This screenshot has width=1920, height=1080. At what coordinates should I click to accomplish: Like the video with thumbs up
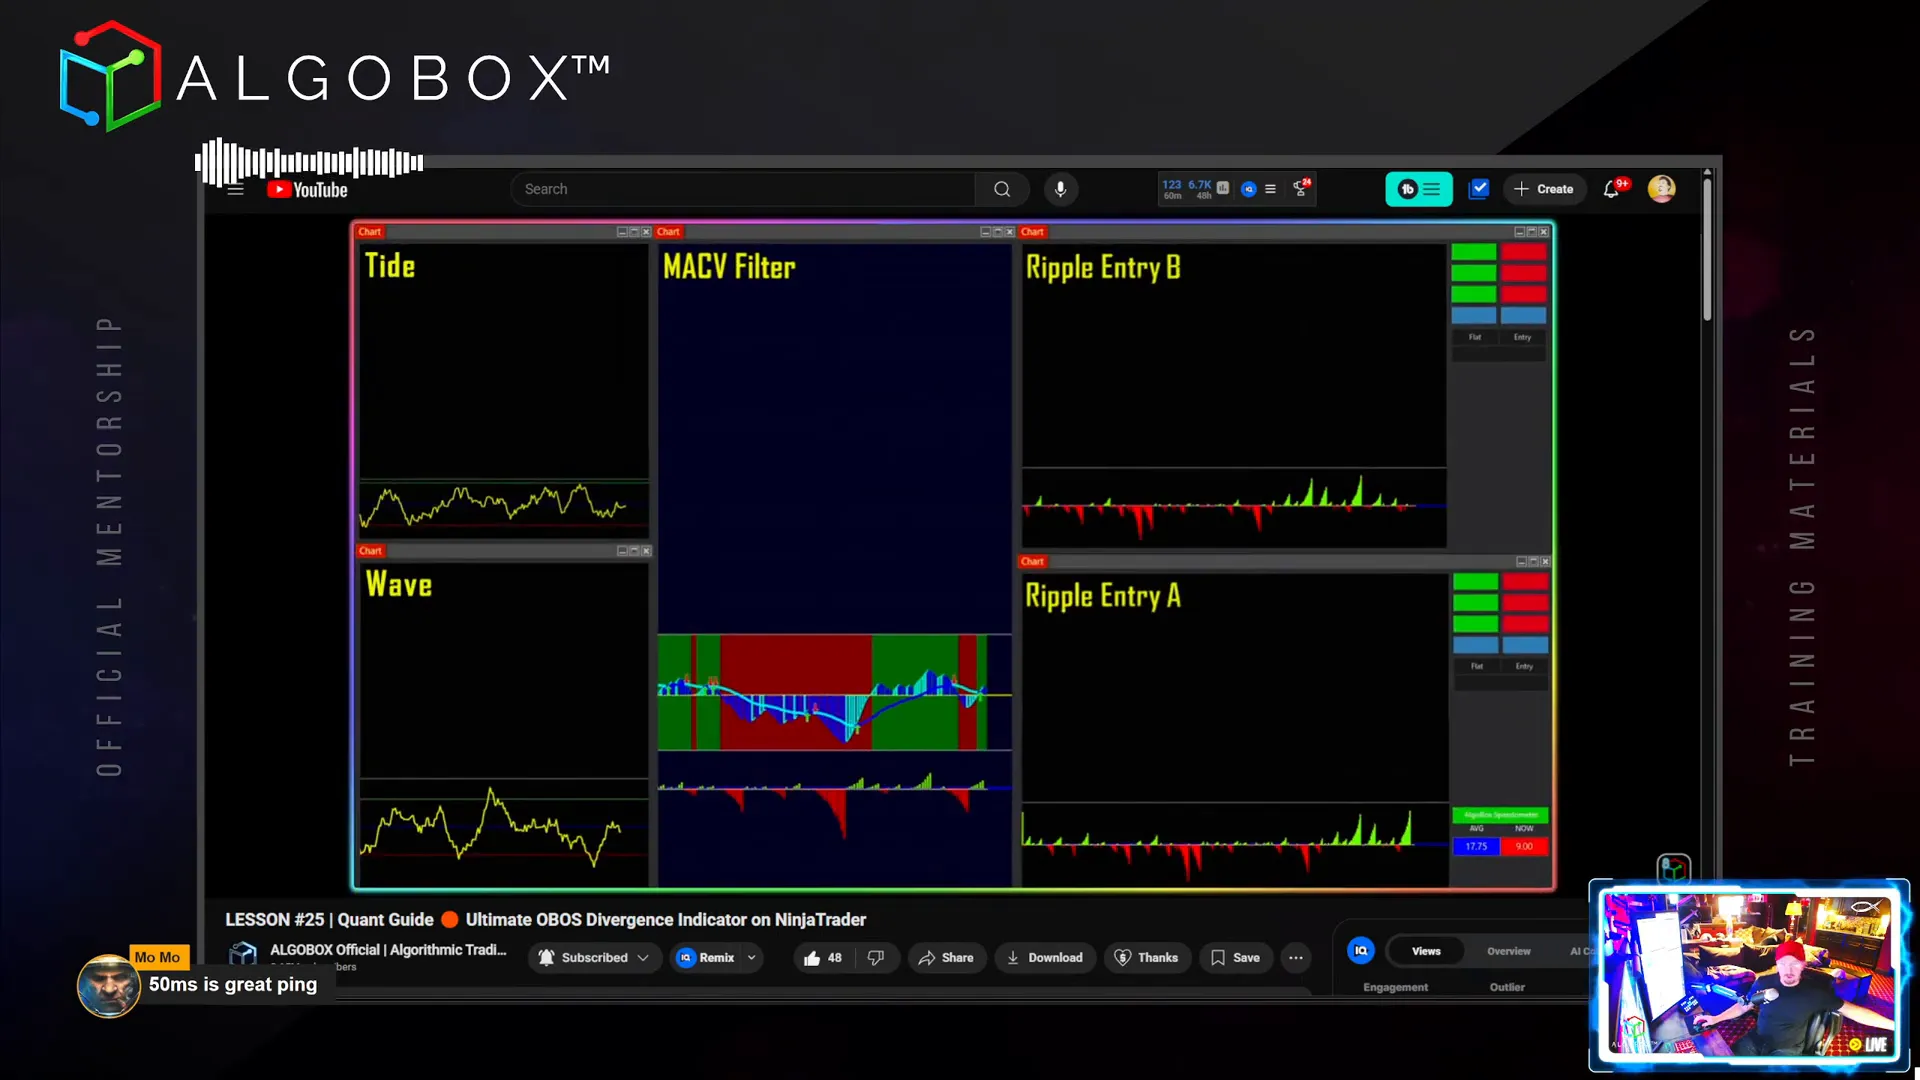[x=822, y=958]
